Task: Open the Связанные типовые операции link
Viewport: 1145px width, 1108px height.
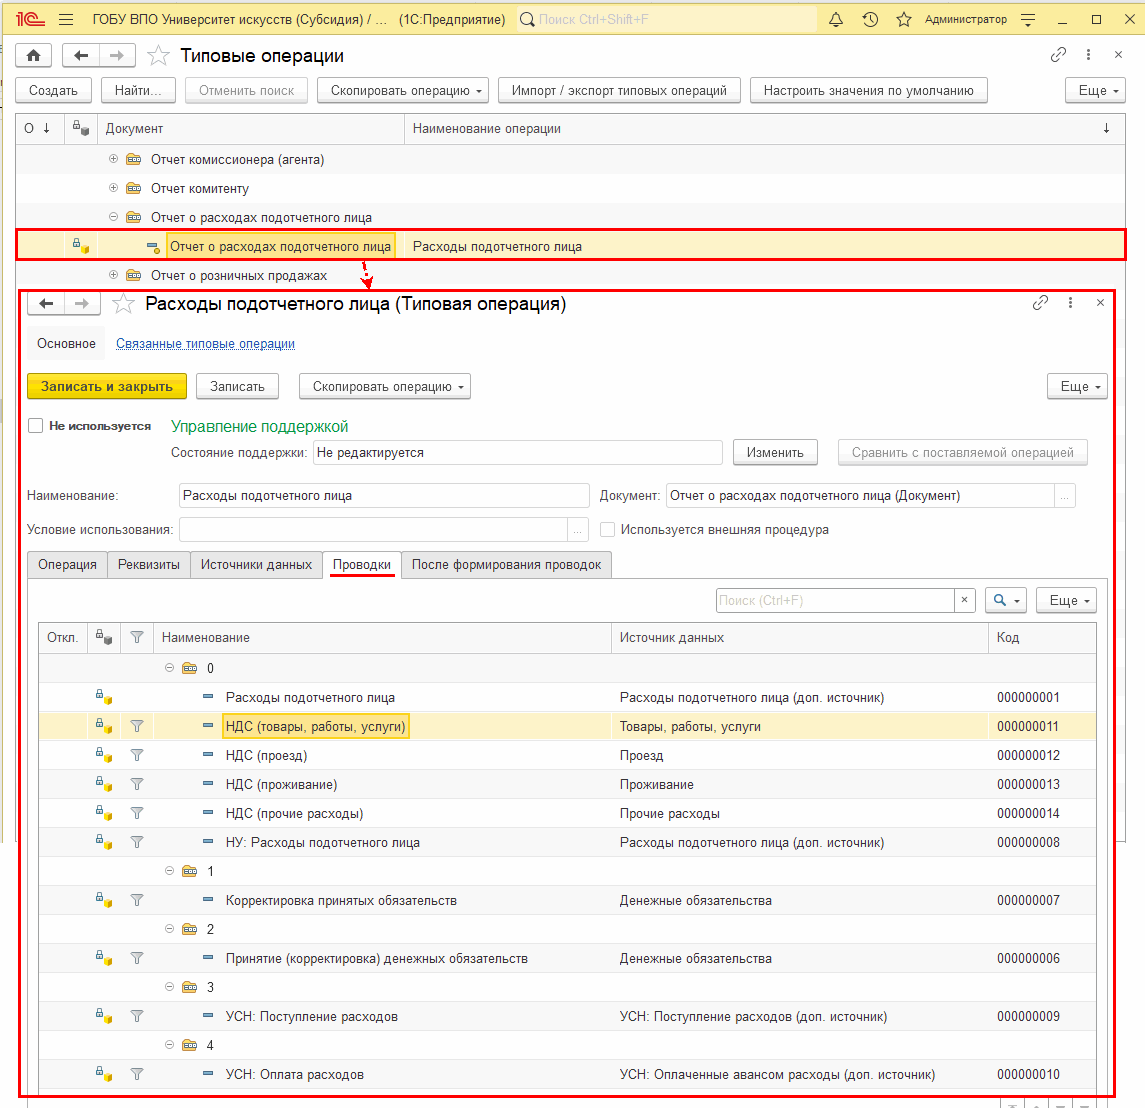Action: (205, 344)
